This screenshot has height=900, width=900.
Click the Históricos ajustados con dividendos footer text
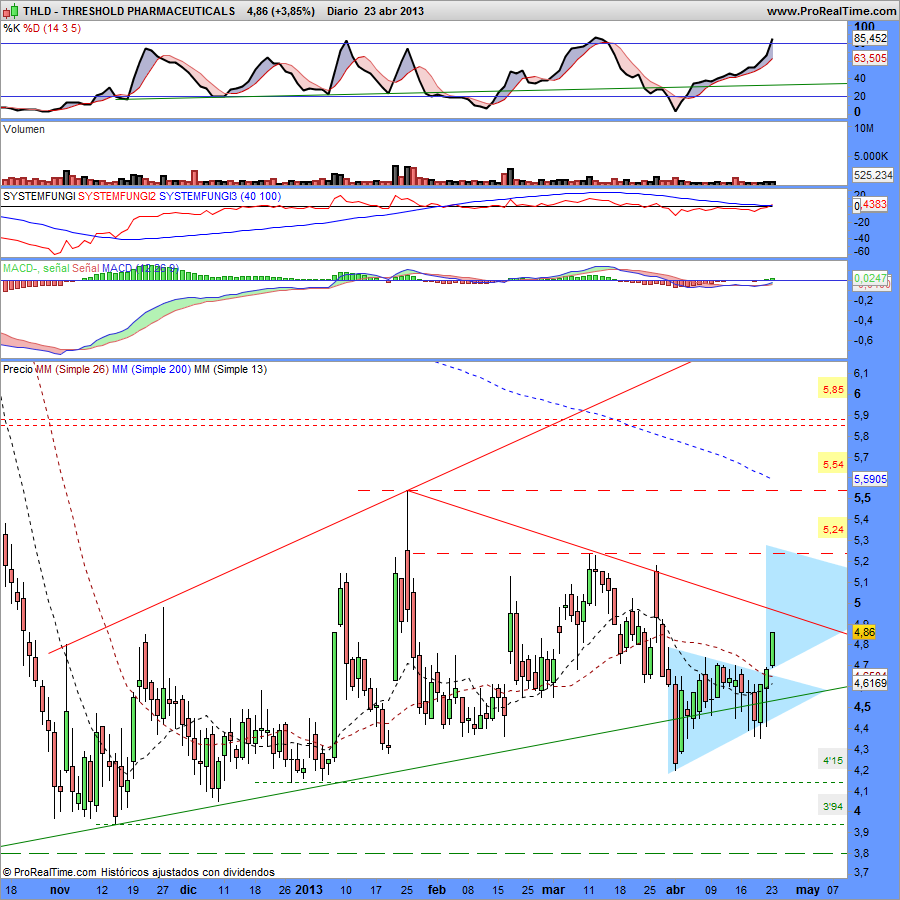pos(188,872)
